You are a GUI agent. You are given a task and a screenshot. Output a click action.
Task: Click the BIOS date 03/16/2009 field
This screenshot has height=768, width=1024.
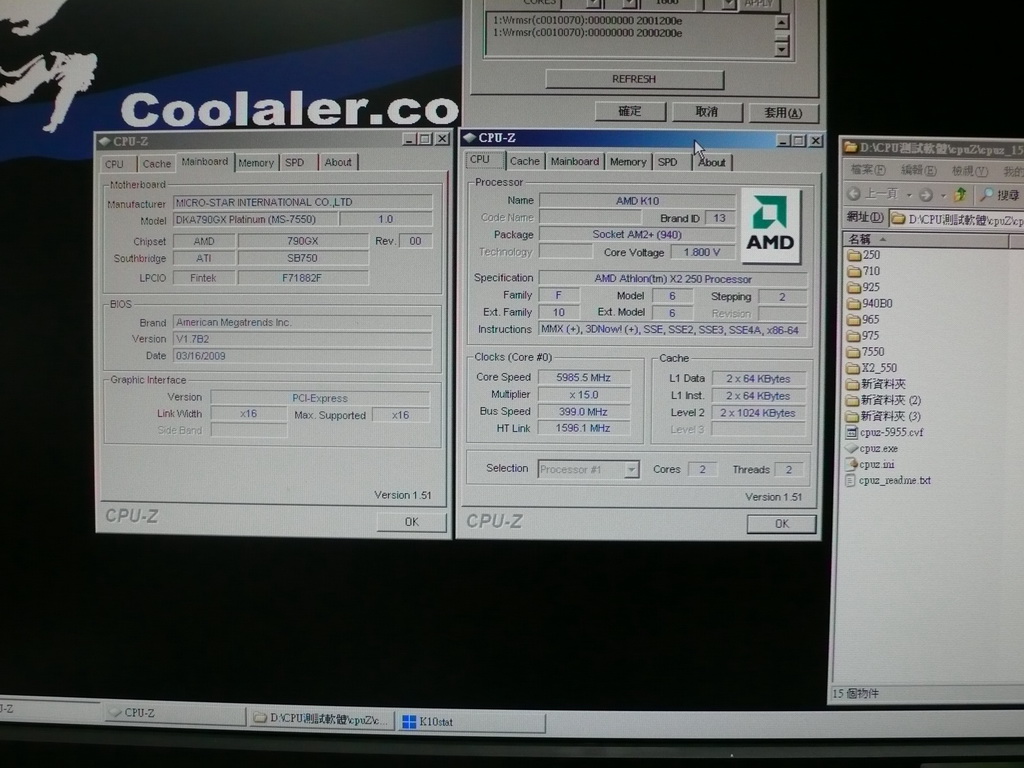pos(302,356)
